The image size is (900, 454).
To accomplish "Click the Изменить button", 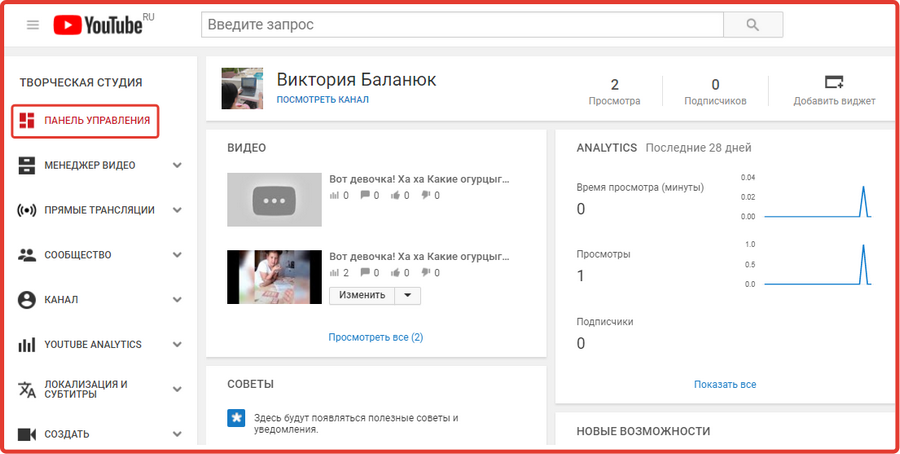I will click(x=362, y=296).
